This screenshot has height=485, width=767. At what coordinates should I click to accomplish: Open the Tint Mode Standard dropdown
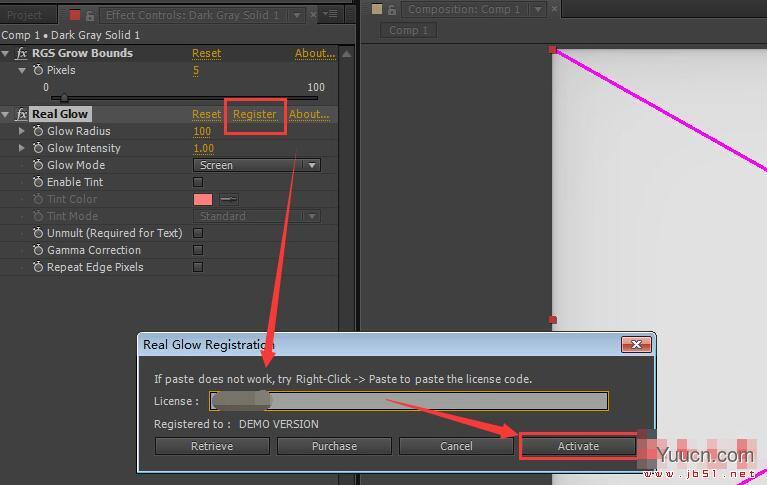click(257, 216)
